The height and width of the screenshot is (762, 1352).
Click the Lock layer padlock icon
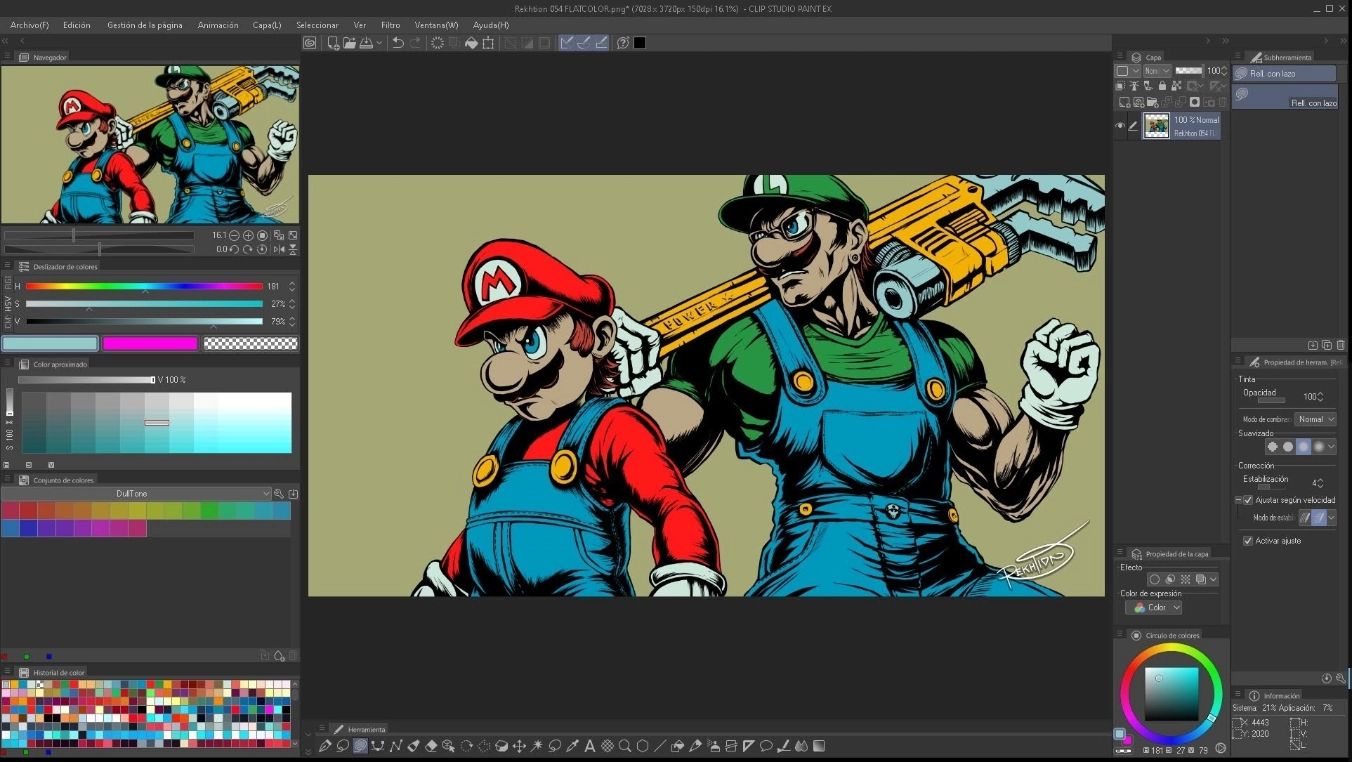[x=1161, y=86]
